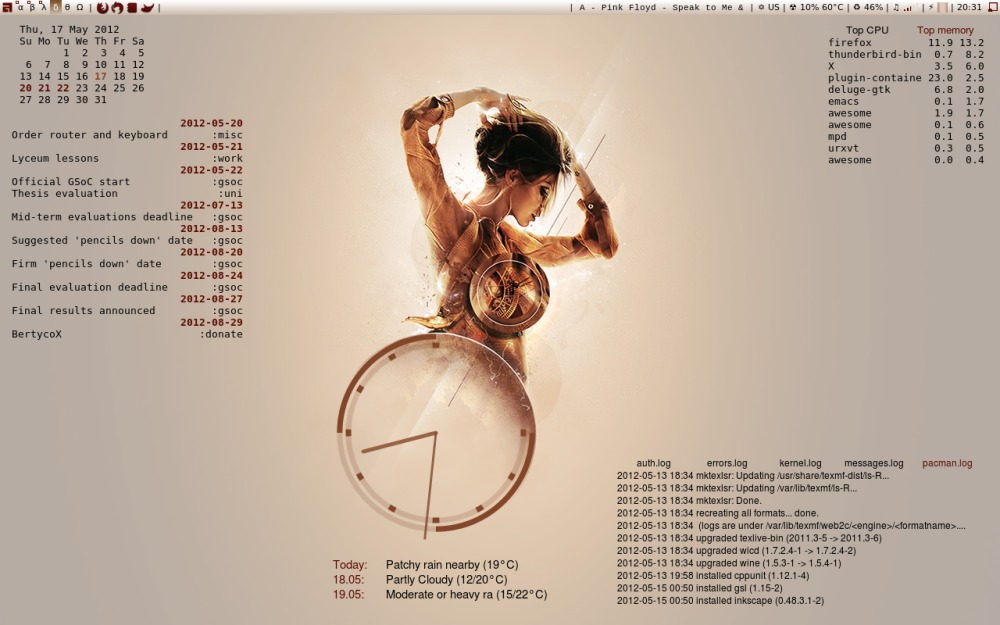Click the 2012-07-13 agenda date heading

(211, 205)
